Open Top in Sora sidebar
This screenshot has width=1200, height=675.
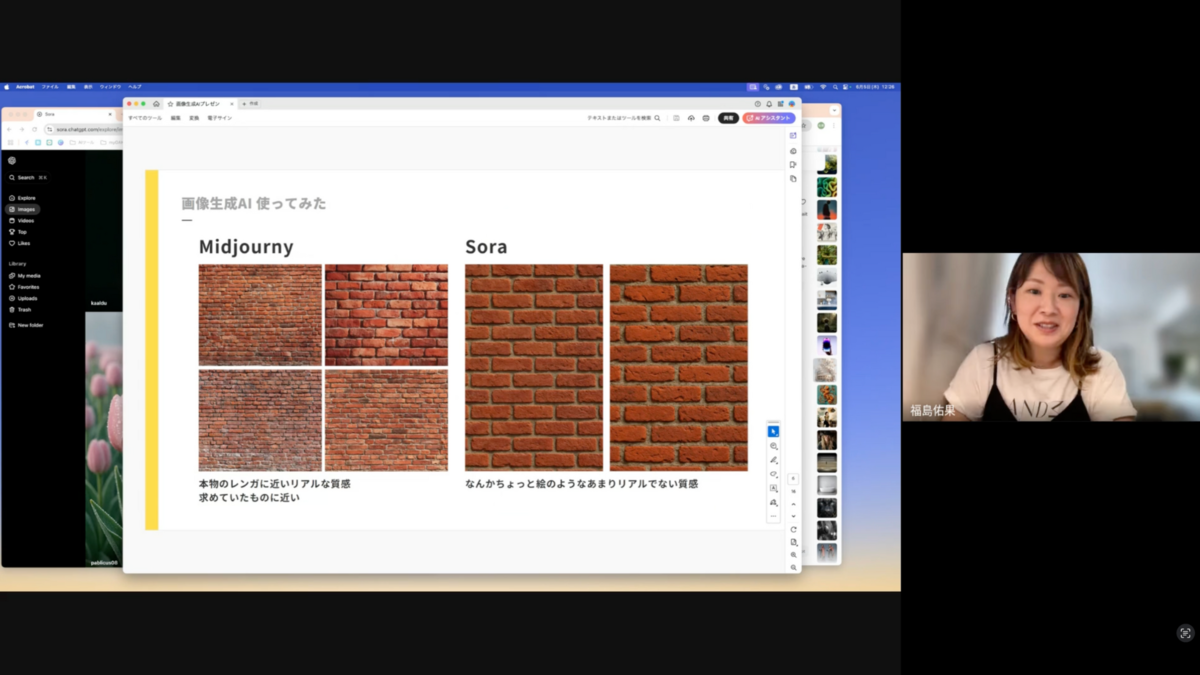[x=18, y=232]
